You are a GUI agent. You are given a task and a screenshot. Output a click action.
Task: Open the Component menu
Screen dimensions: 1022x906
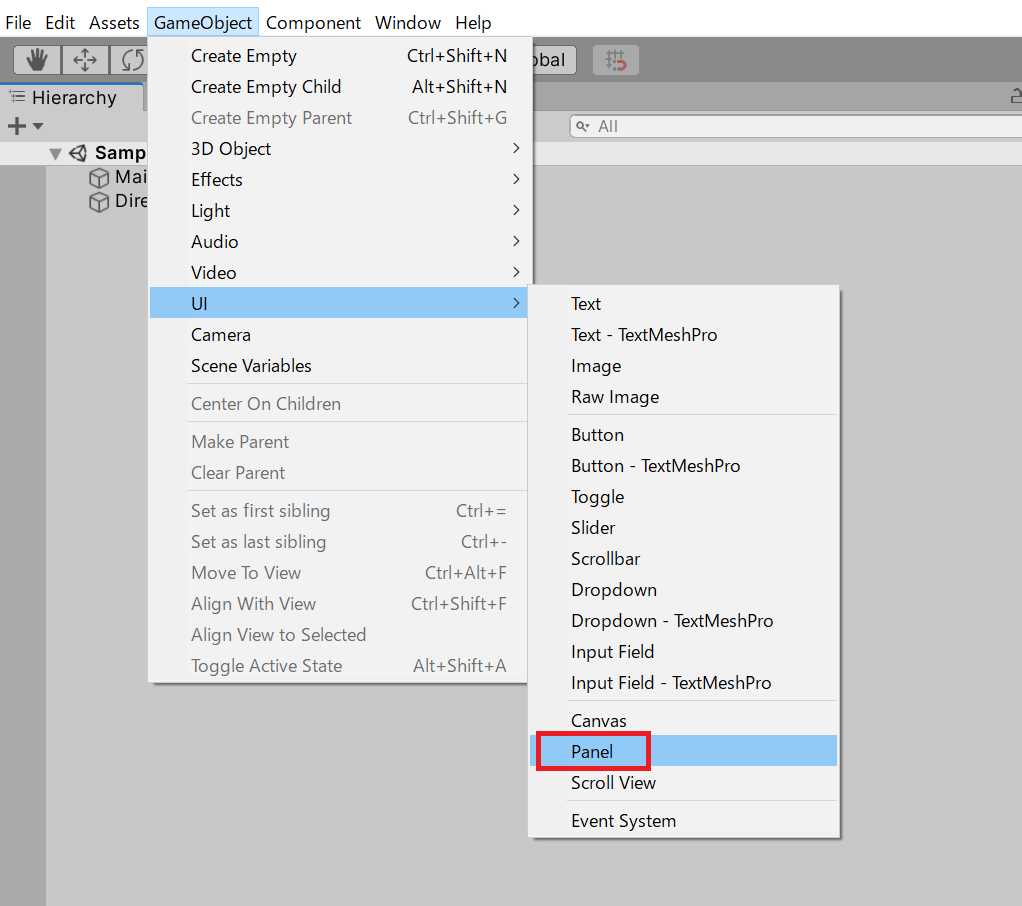tap(313, 22)
